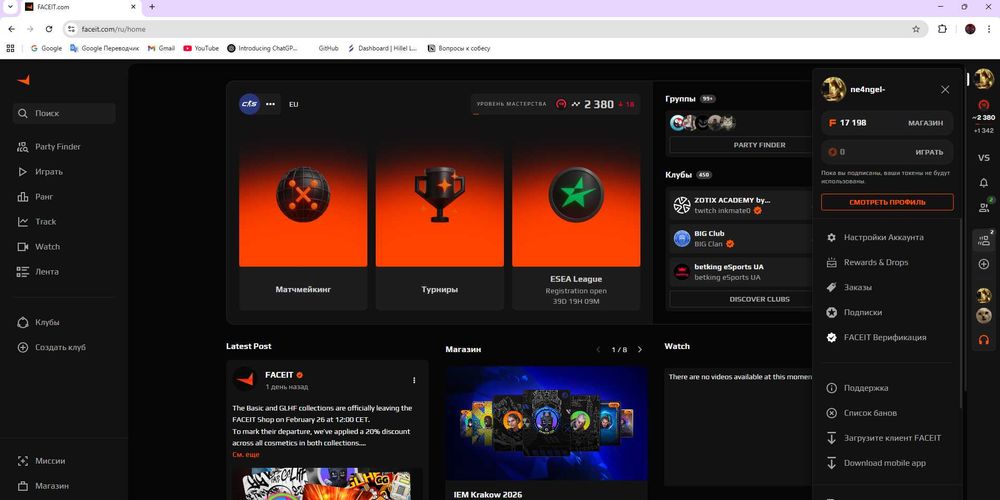Open the friends icon with green badge
The width and height of the screenshot is (1000, 500).
point(984,207)
